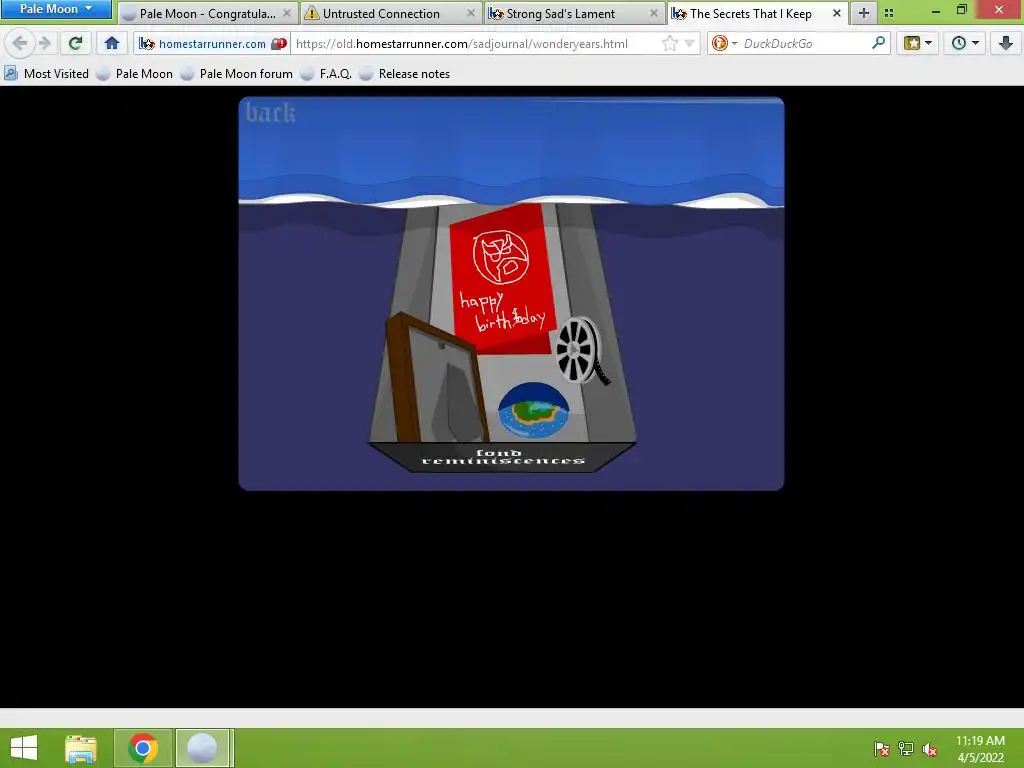The width and height of the screenshot is (1024, 768).
Task: Open the network status tray icon
Action: click(x=906, y=749)
